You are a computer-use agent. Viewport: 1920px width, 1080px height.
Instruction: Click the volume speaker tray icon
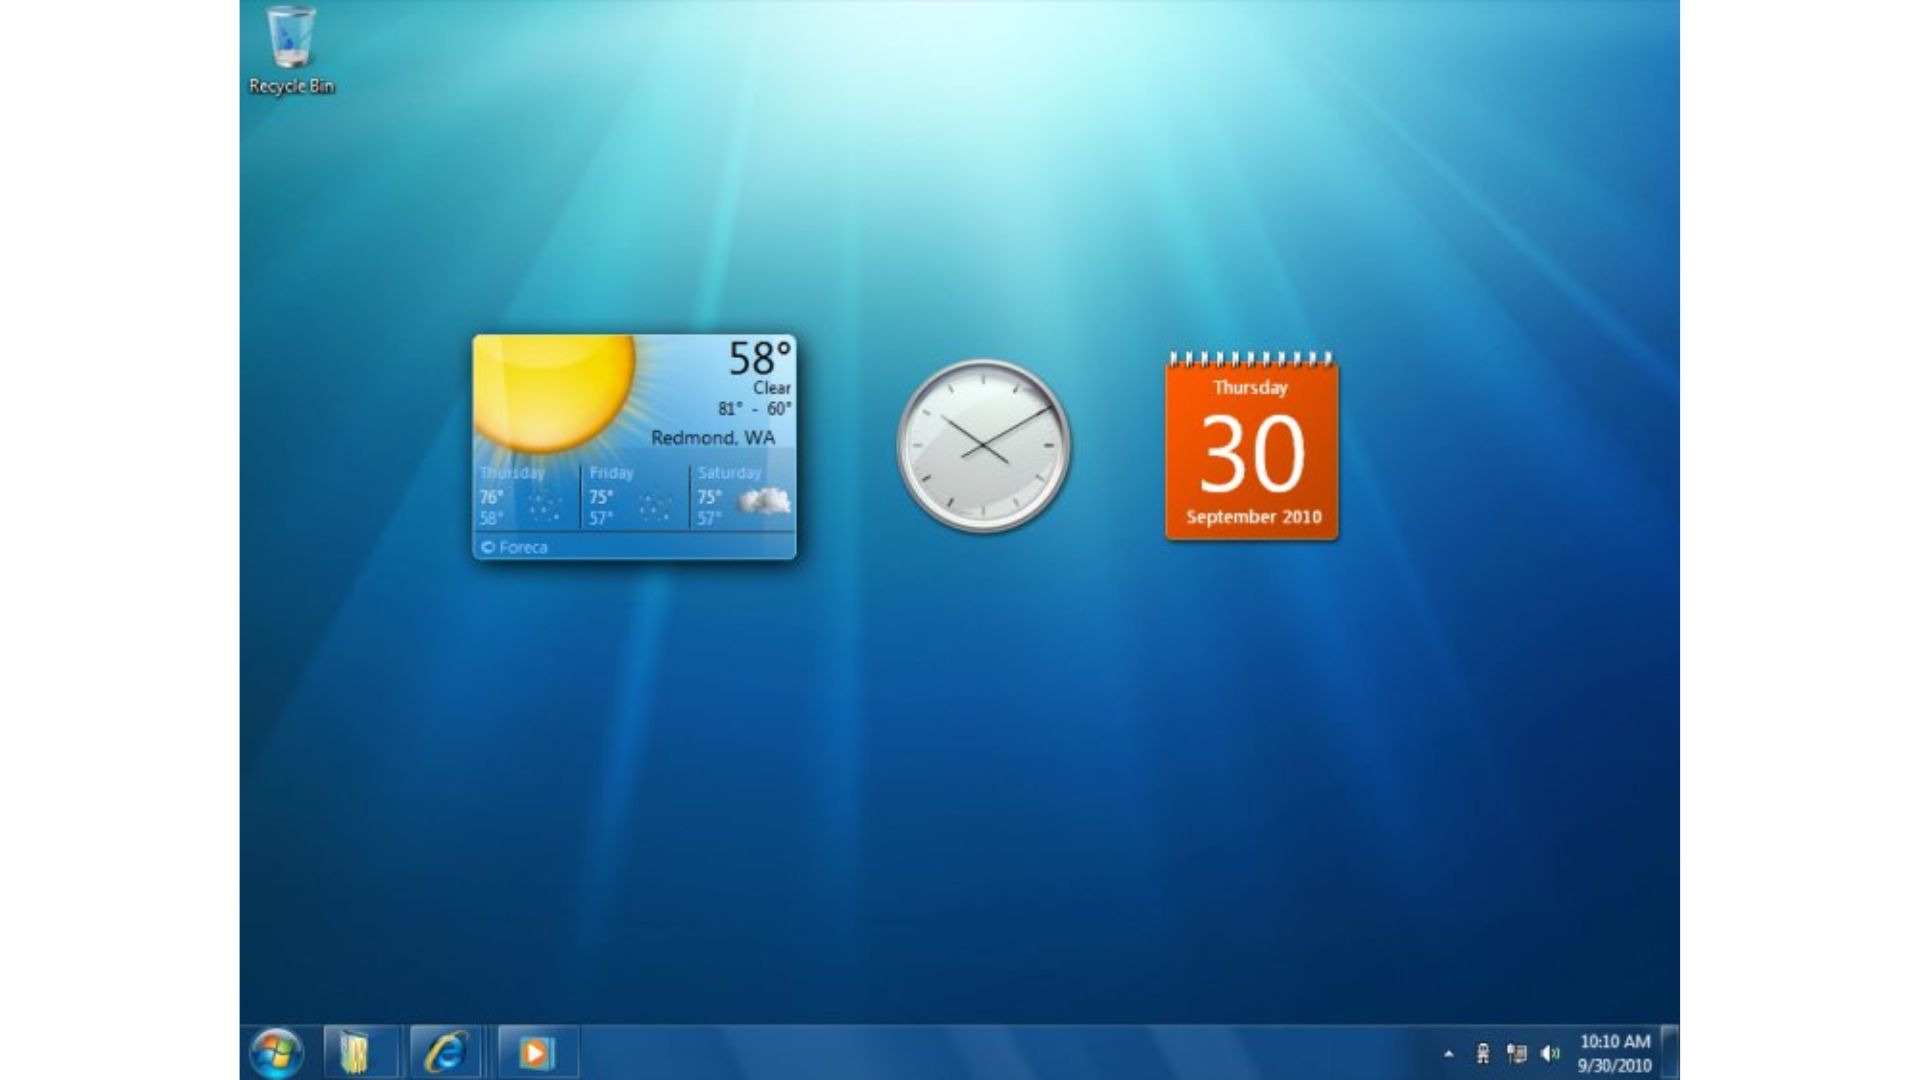point(1550,1053)
